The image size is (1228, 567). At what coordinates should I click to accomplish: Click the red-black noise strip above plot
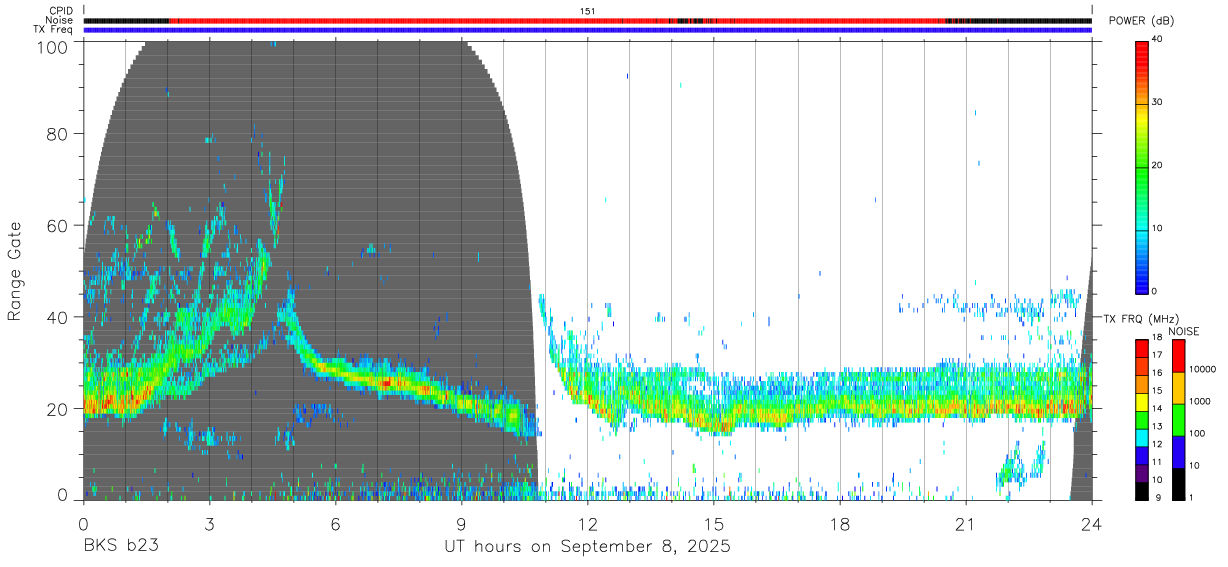587,20
